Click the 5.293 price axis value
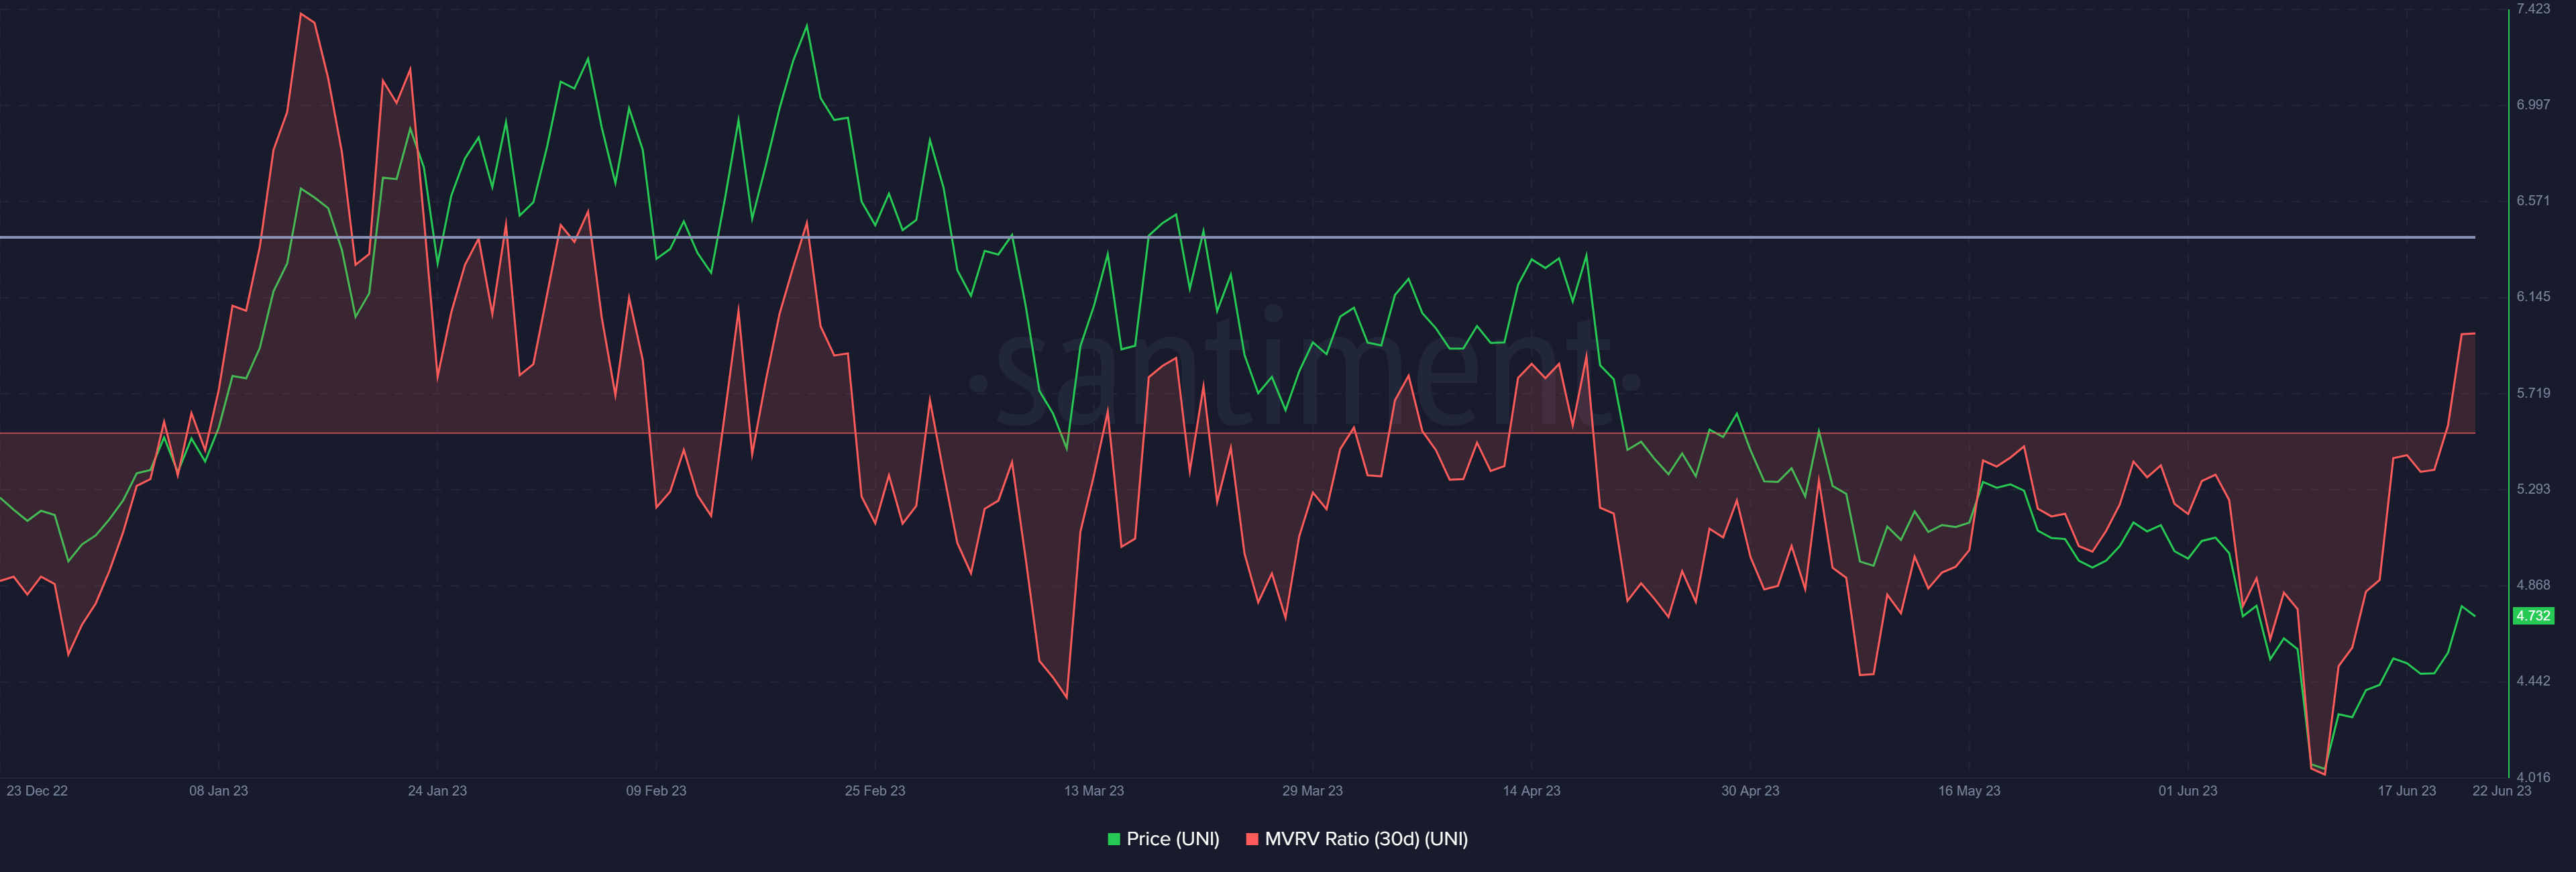 point(2533,489)
